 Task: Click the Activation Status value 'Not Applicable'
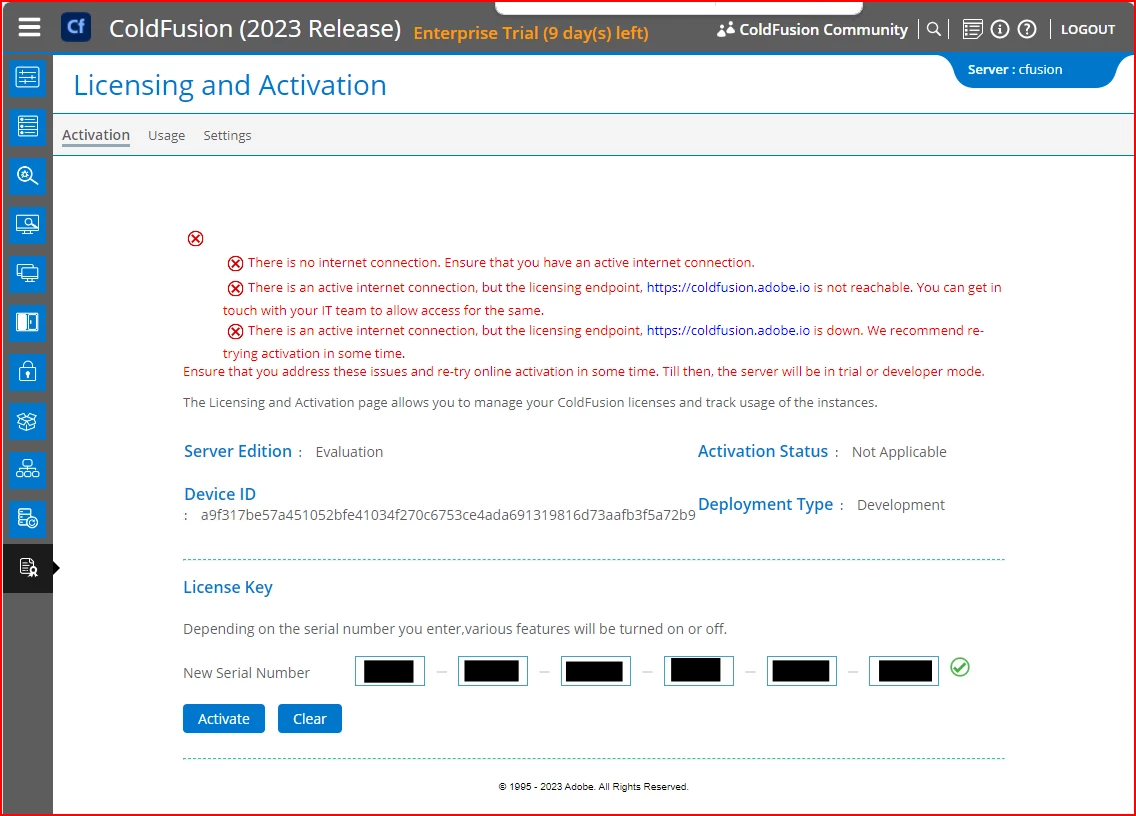(x=899, y=452)
